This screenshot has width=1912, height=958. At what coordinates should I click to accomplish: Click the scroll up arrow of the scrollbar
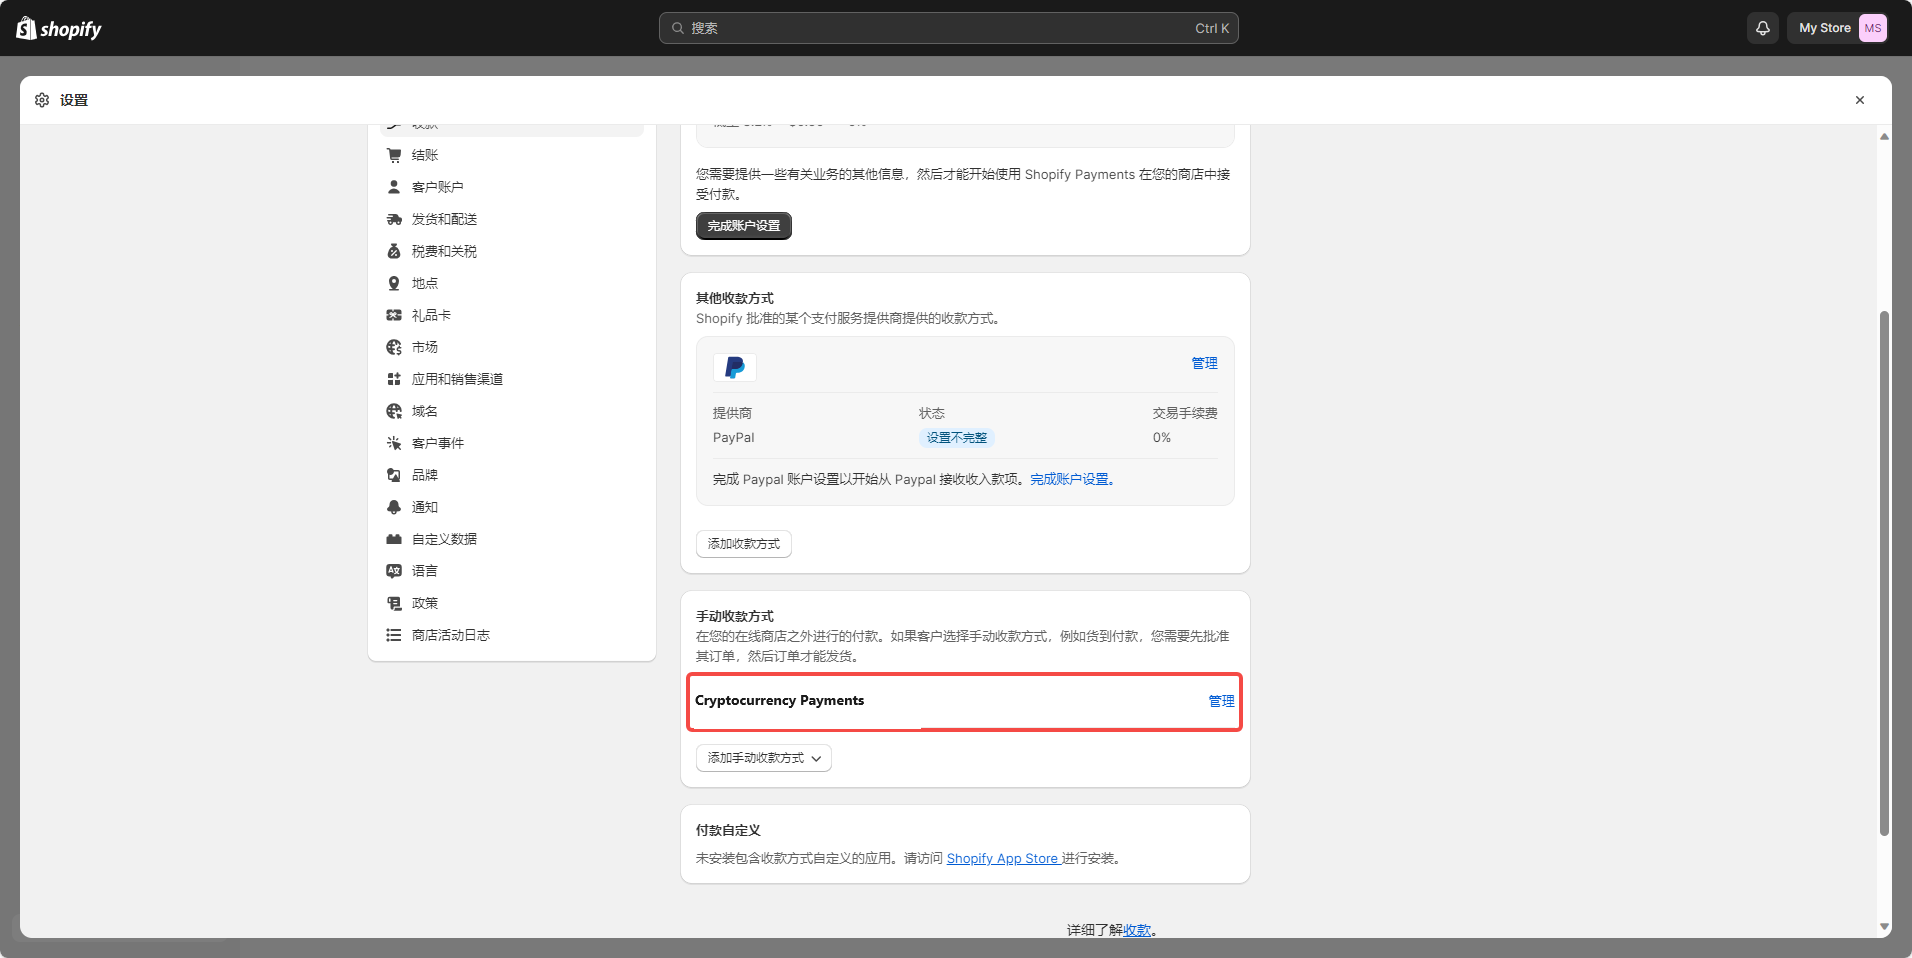pos(1884,136)
